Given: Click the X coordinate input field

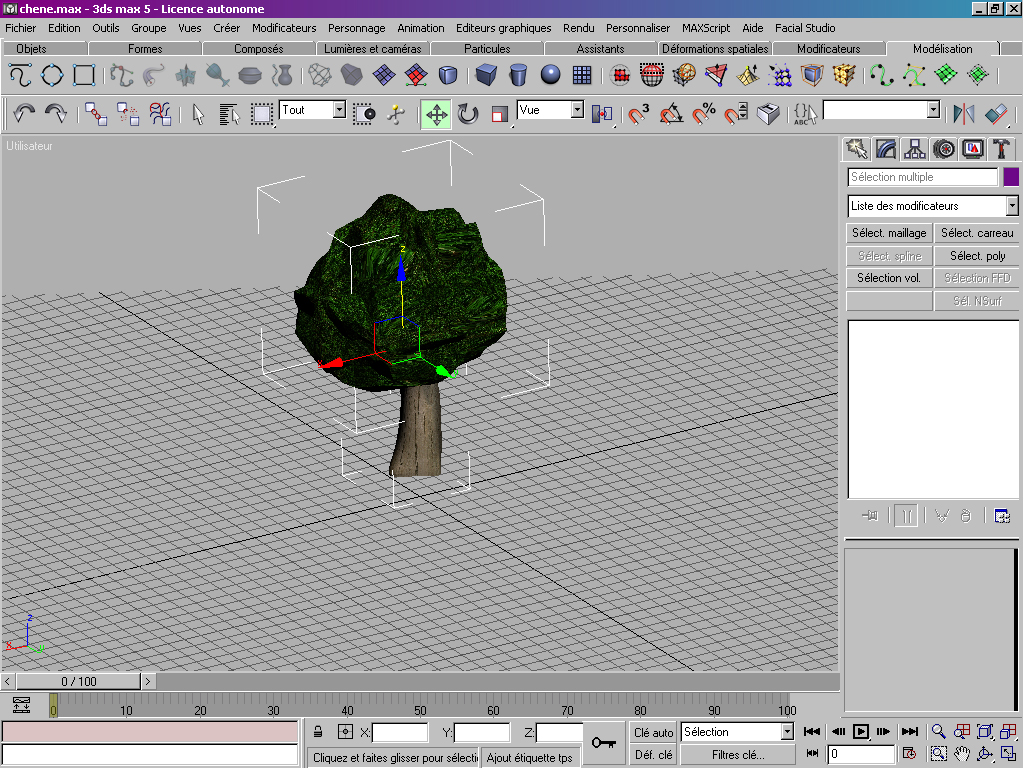Looking at the screenshot, I should coord(400,732).
